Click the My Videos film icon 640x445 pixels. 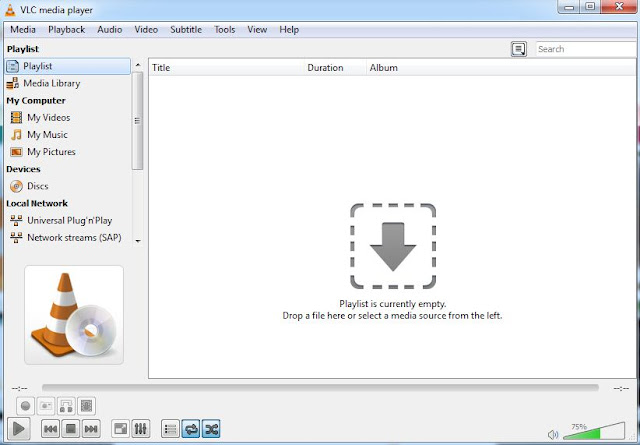click(x=16, y=118)
